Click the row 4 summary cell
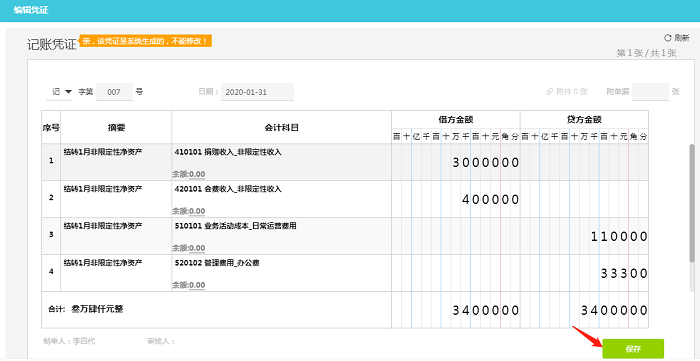Image resolution: width=700 pixels, height=361 pixels. [116, 273]
